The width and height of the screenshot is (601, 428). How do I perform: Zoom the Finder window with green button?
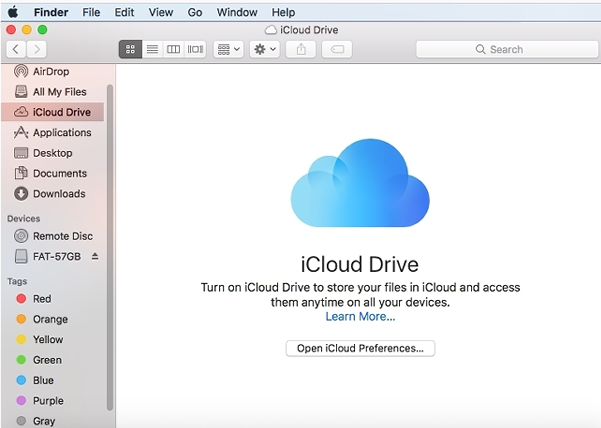point(43,30)
